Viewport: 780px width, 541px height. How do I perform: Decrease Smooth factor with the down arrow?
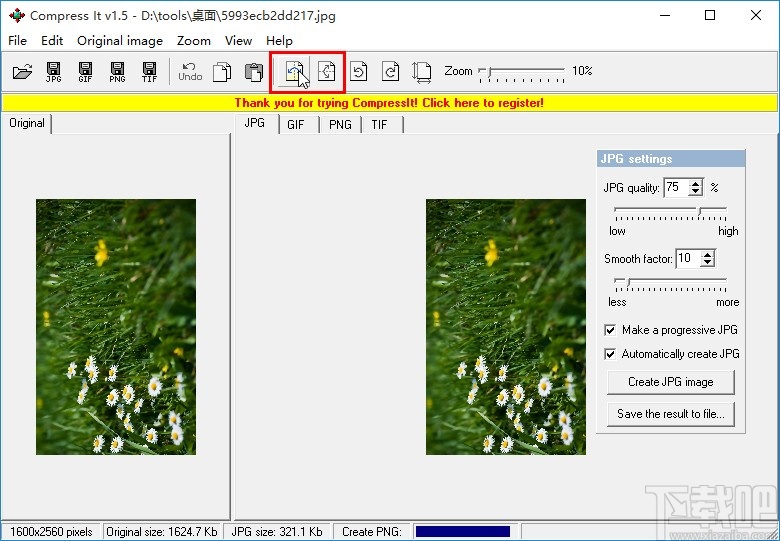708,263
